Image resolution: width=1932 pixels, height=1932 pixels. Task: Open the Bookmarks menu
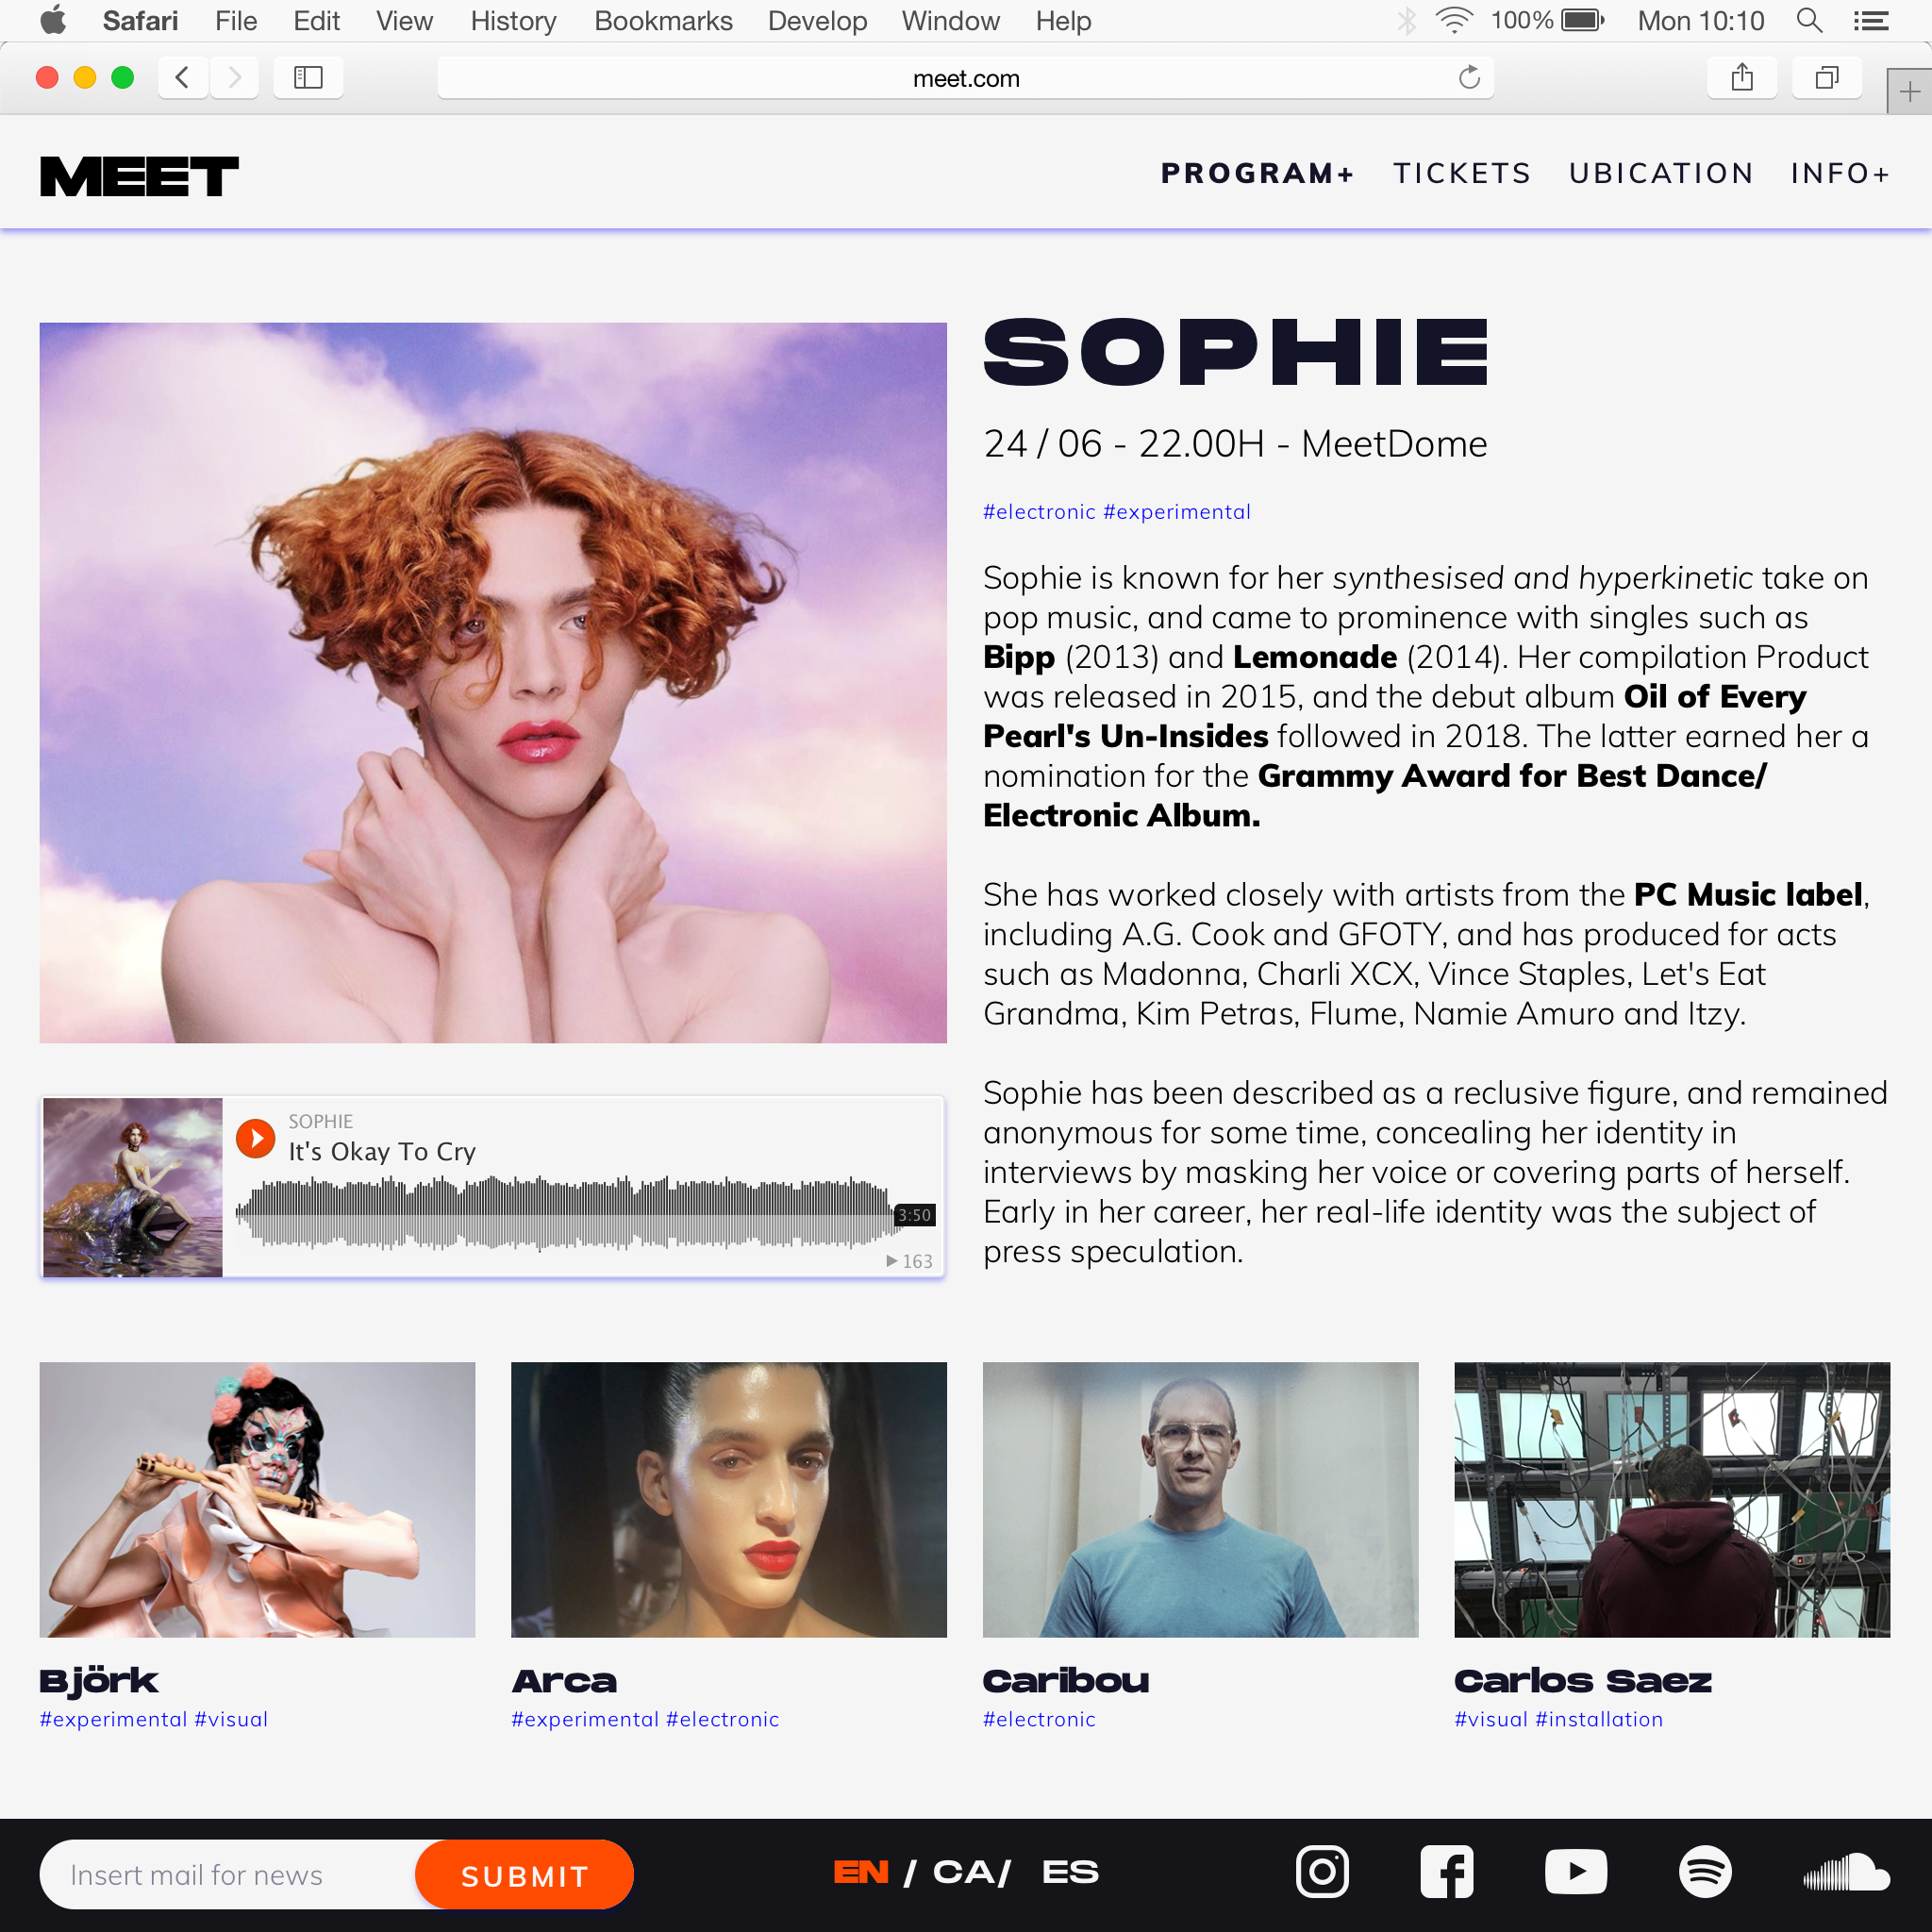(x=663, y=21)
